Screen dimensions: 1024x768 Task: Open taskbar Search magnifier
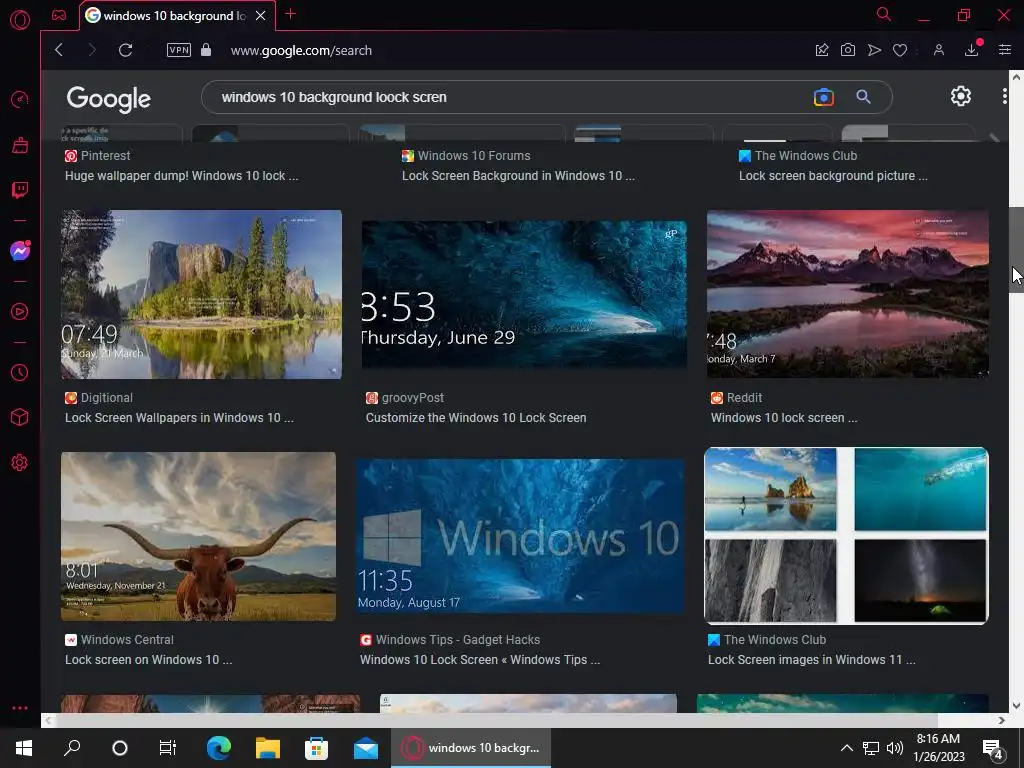tap(72, 748)
